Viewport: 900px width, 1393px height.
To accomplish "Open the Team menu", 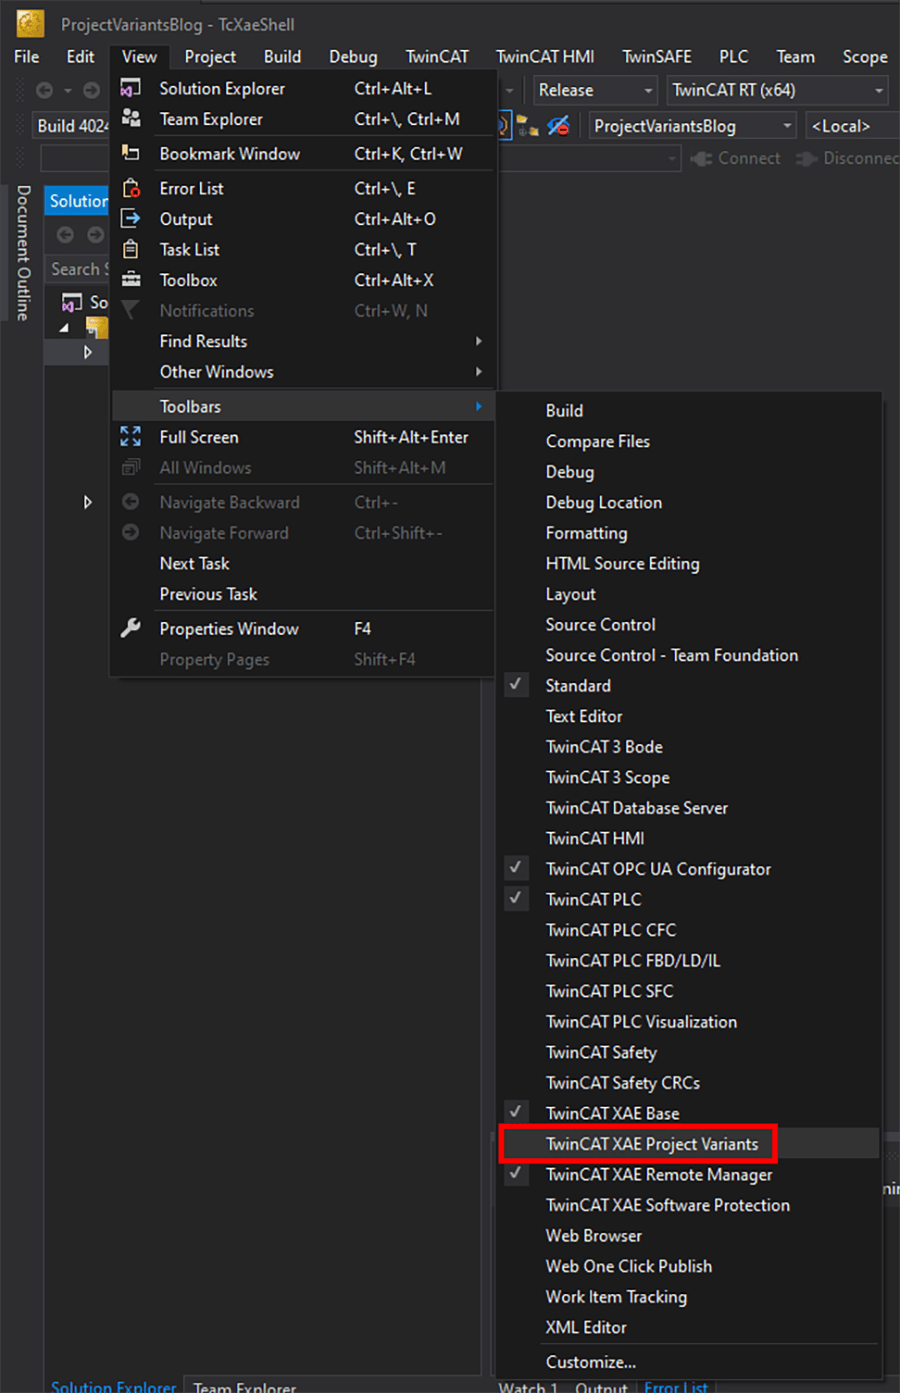I will pyautogui.click(x=796, y=57).
